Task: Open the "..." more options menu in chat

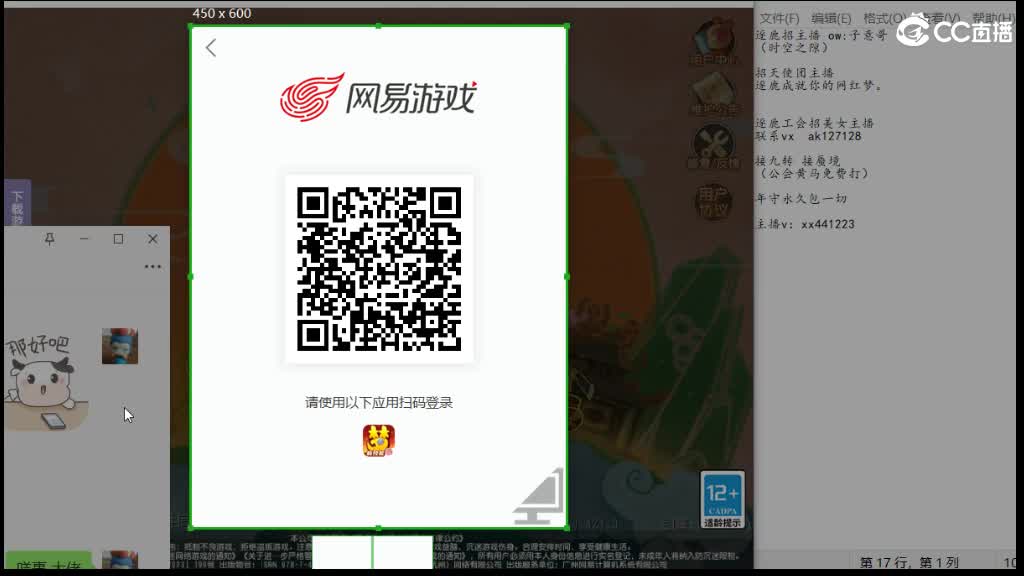Action: click(x=153, y=265)
